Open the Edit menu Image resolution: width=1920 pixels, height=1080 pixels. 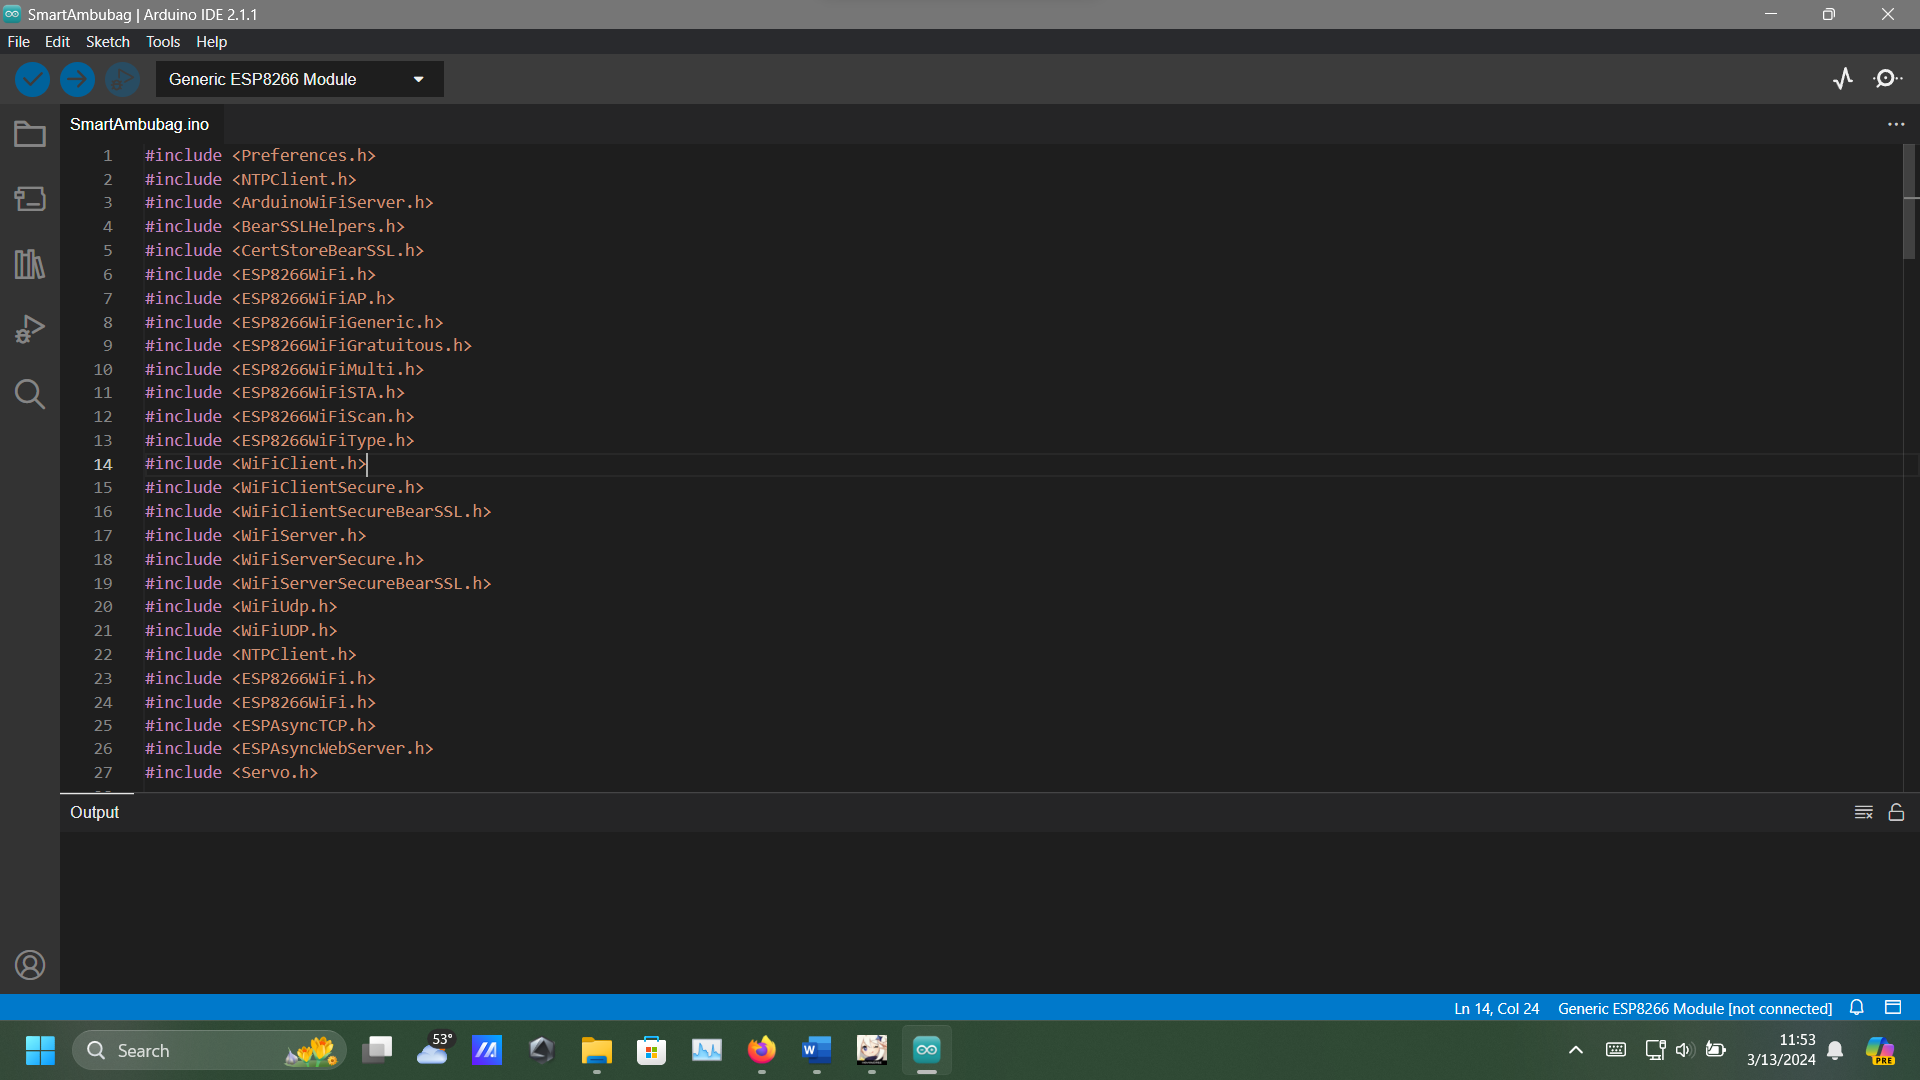pos(57,42)
